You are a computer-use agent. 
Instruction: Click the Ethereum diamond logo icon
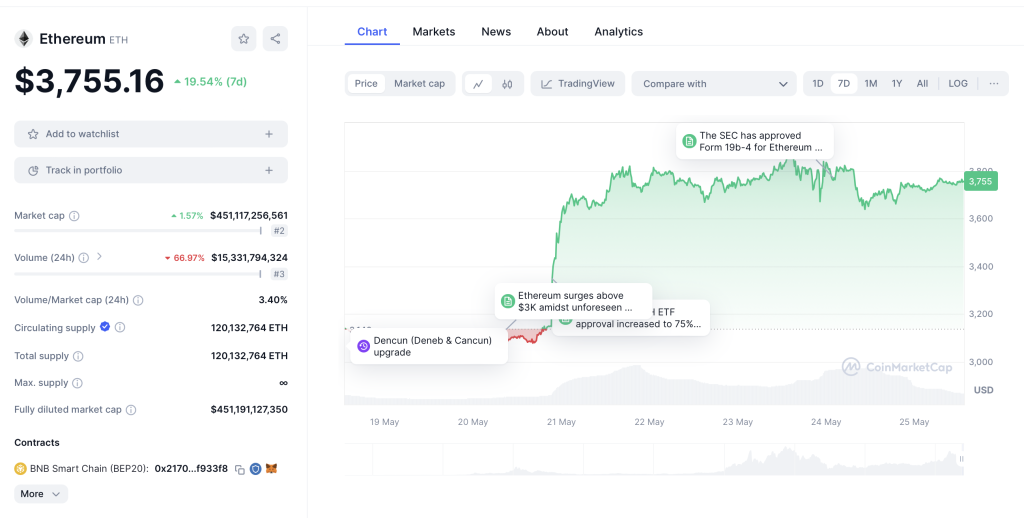[x=24, y=39]
